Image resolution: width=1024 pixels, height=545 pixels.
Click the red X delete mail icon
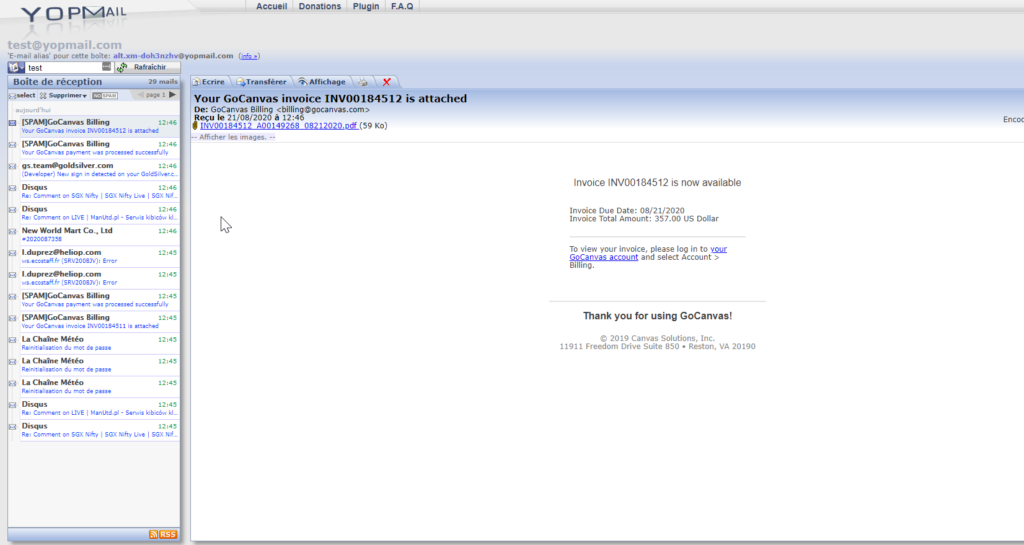[387, 82]
